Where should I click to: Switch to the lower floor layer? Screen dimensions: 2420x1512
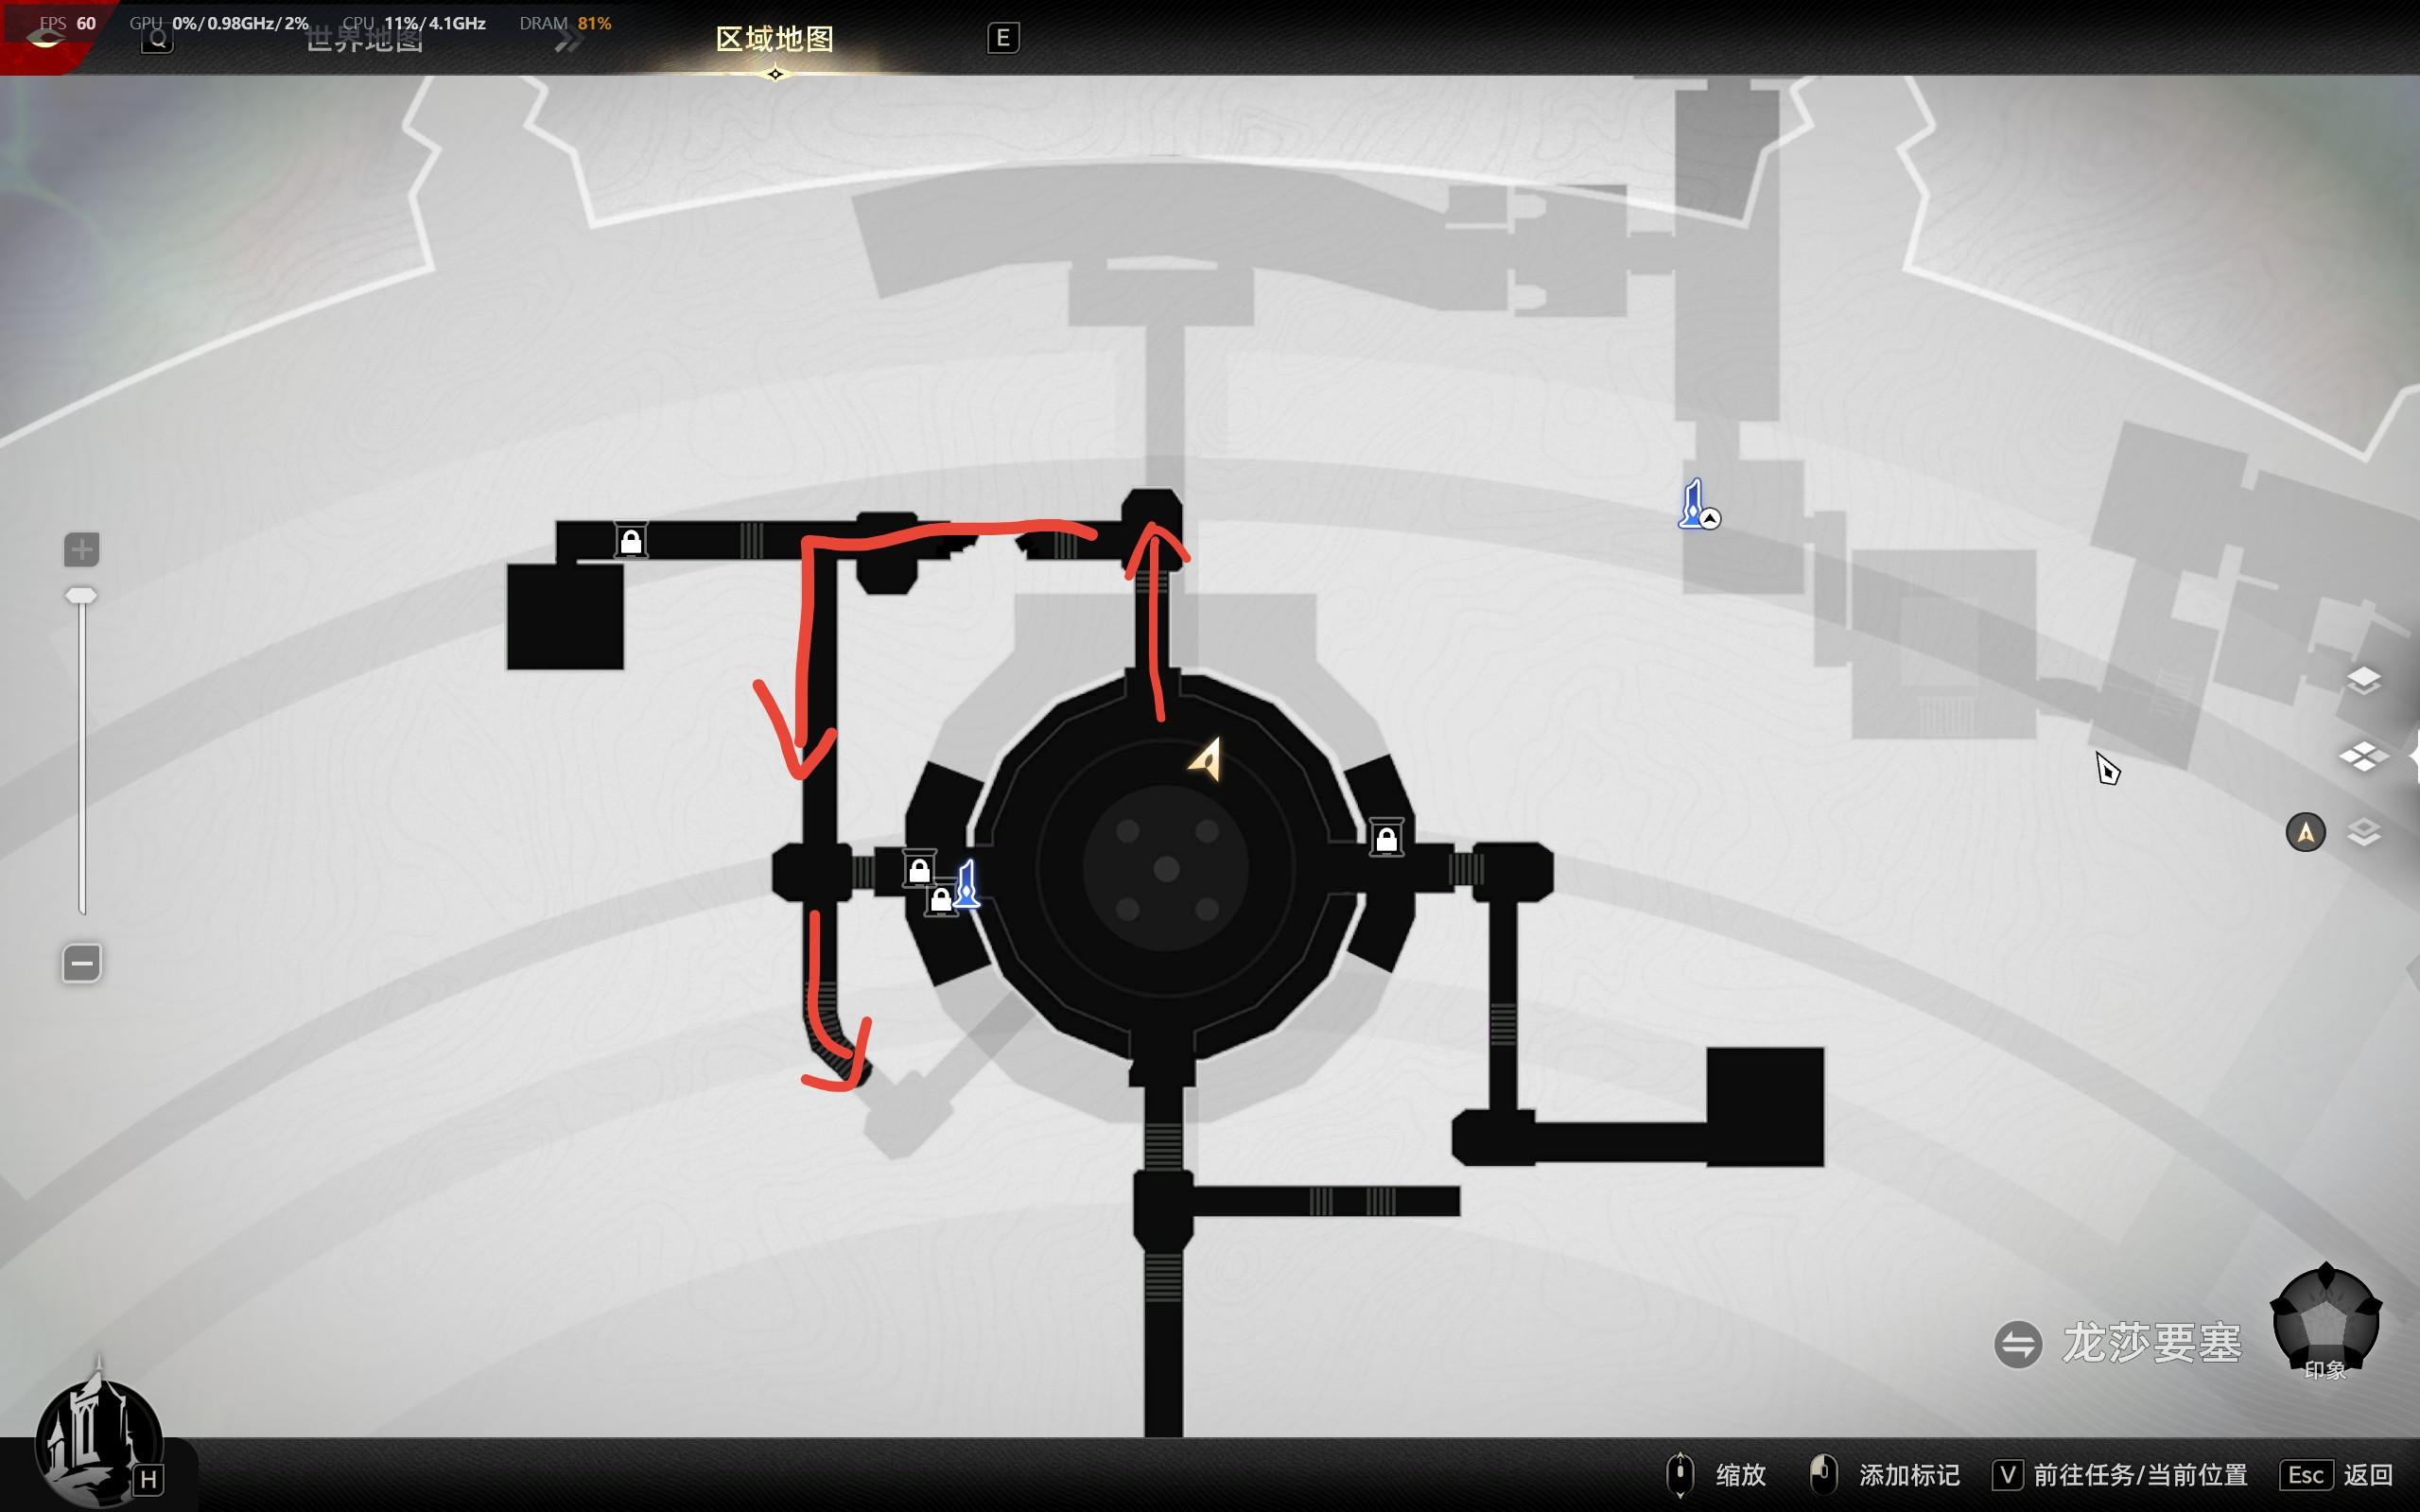click(x=2363, y=832)
